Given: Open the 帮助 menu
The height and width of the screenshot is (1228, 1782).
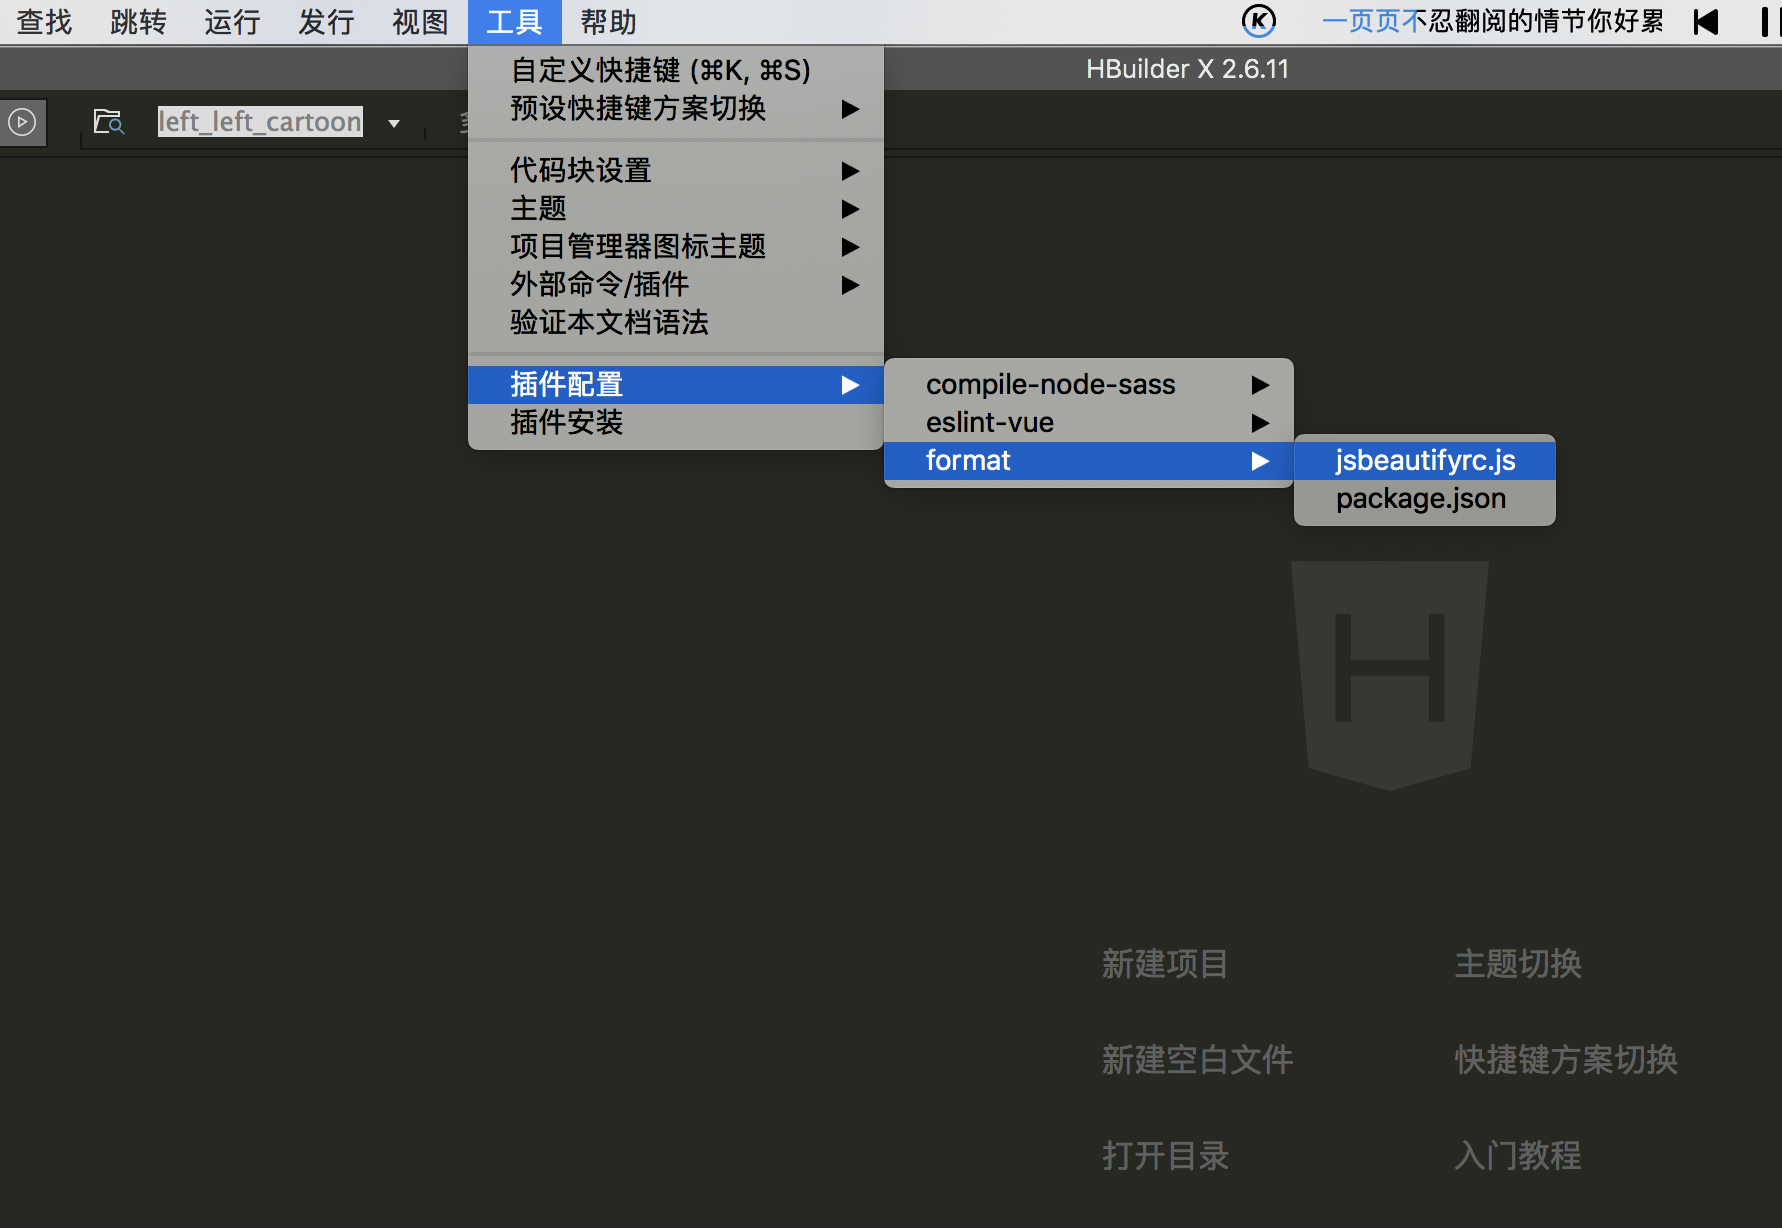Looking at the screenshot, I should coord(608,22).
